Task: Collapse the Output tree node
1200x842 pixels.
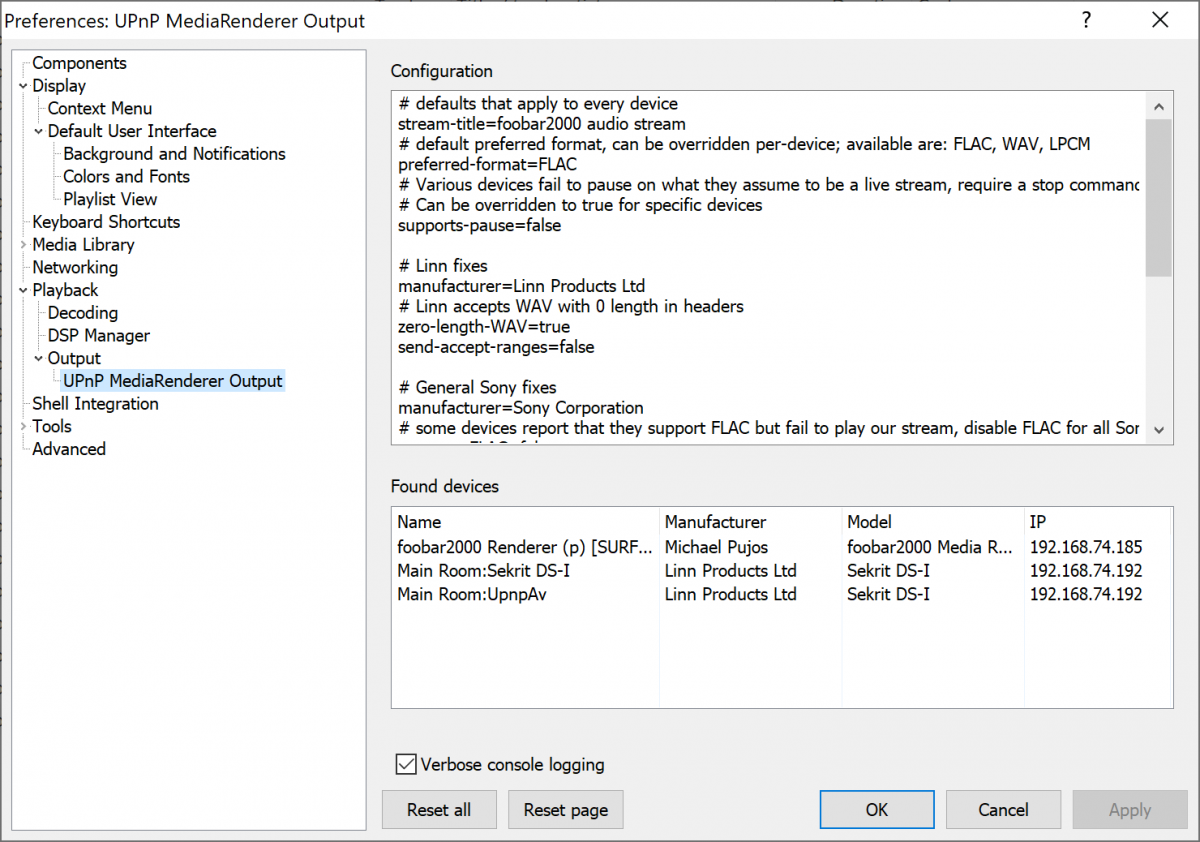Action: coord(38,359)
